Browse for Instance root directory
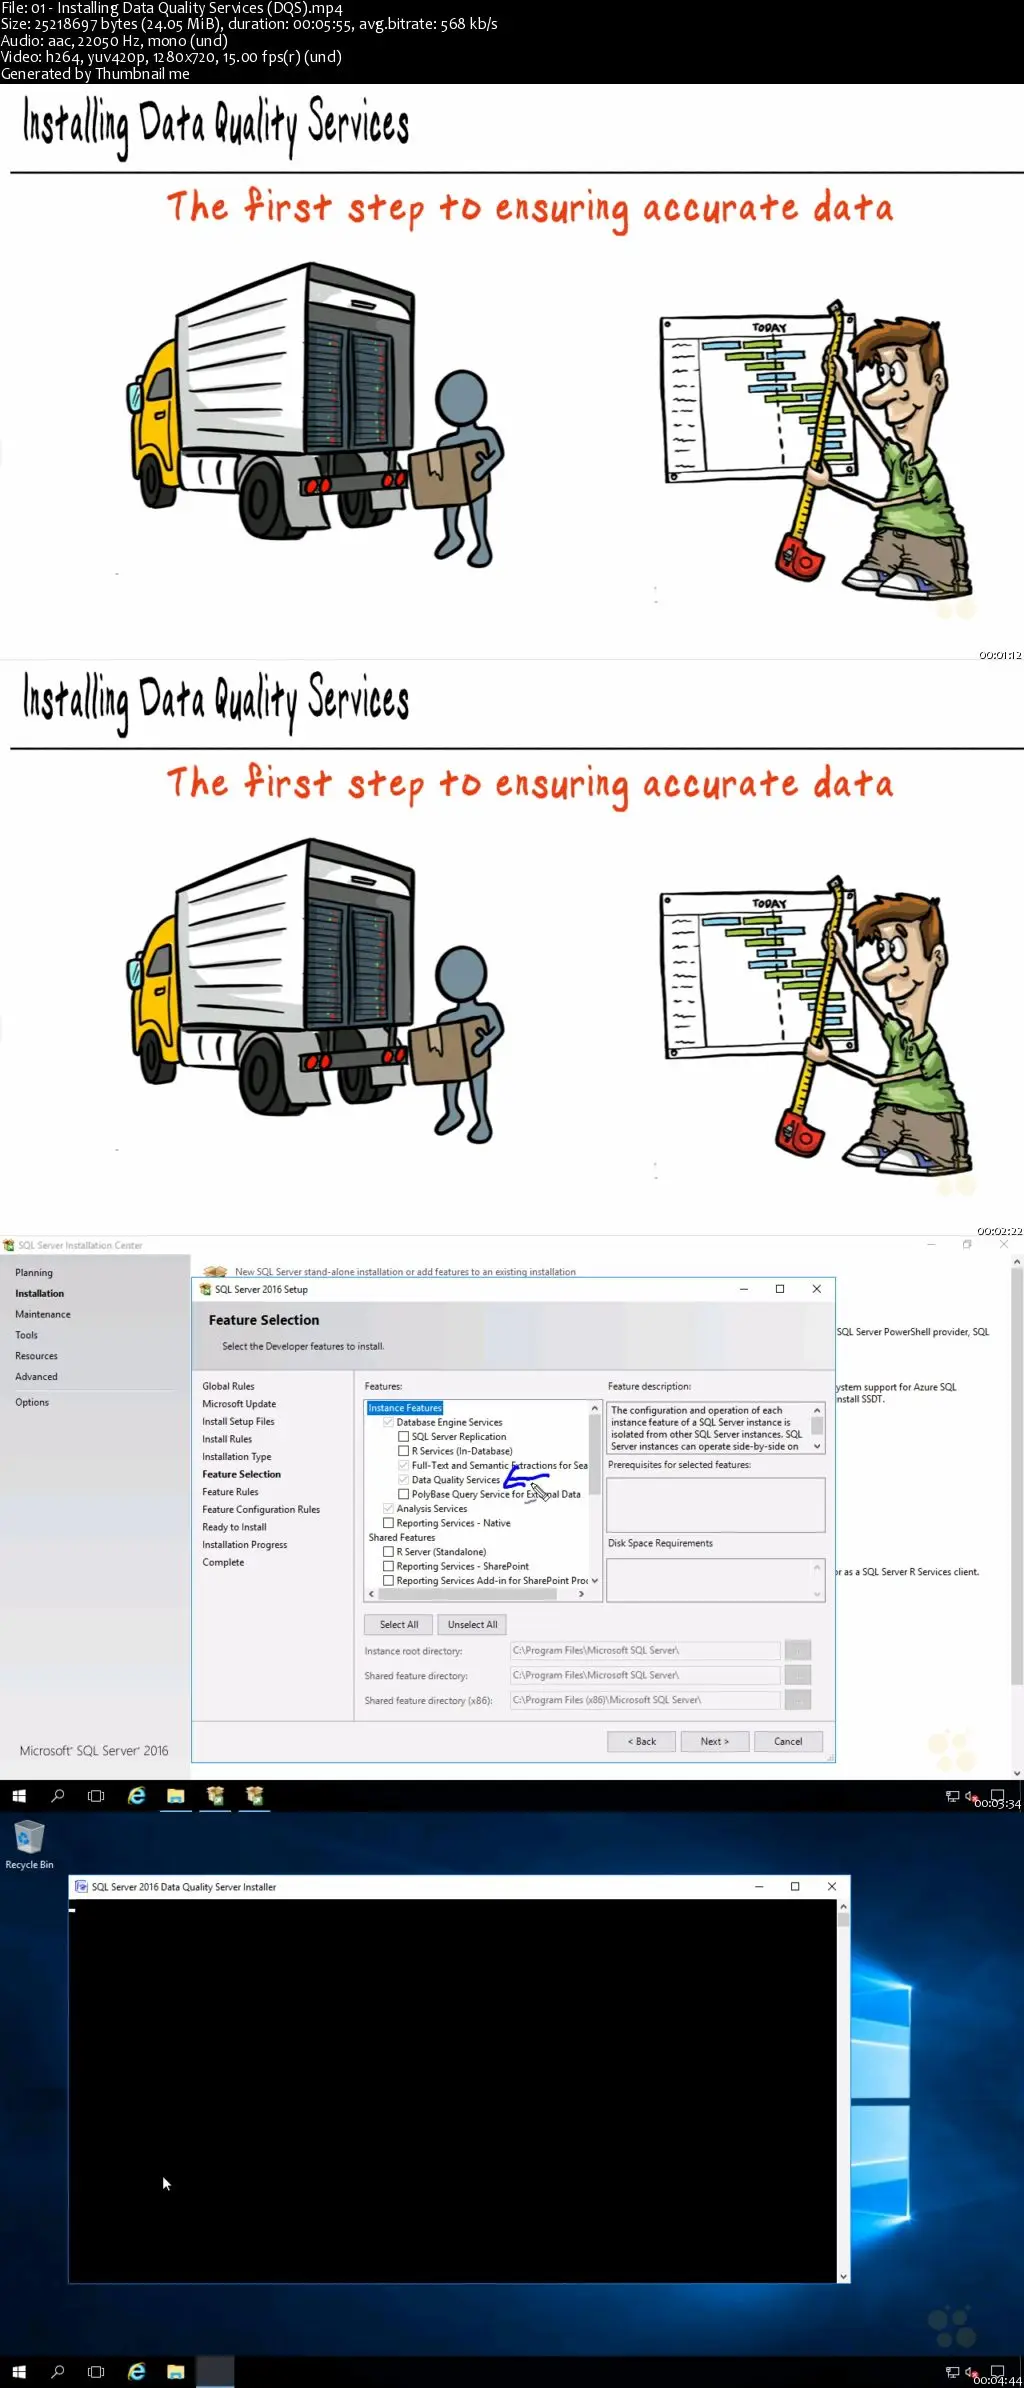Image resolution: width=1024 pixels, height=2388 pixels. coord(798,1650)
